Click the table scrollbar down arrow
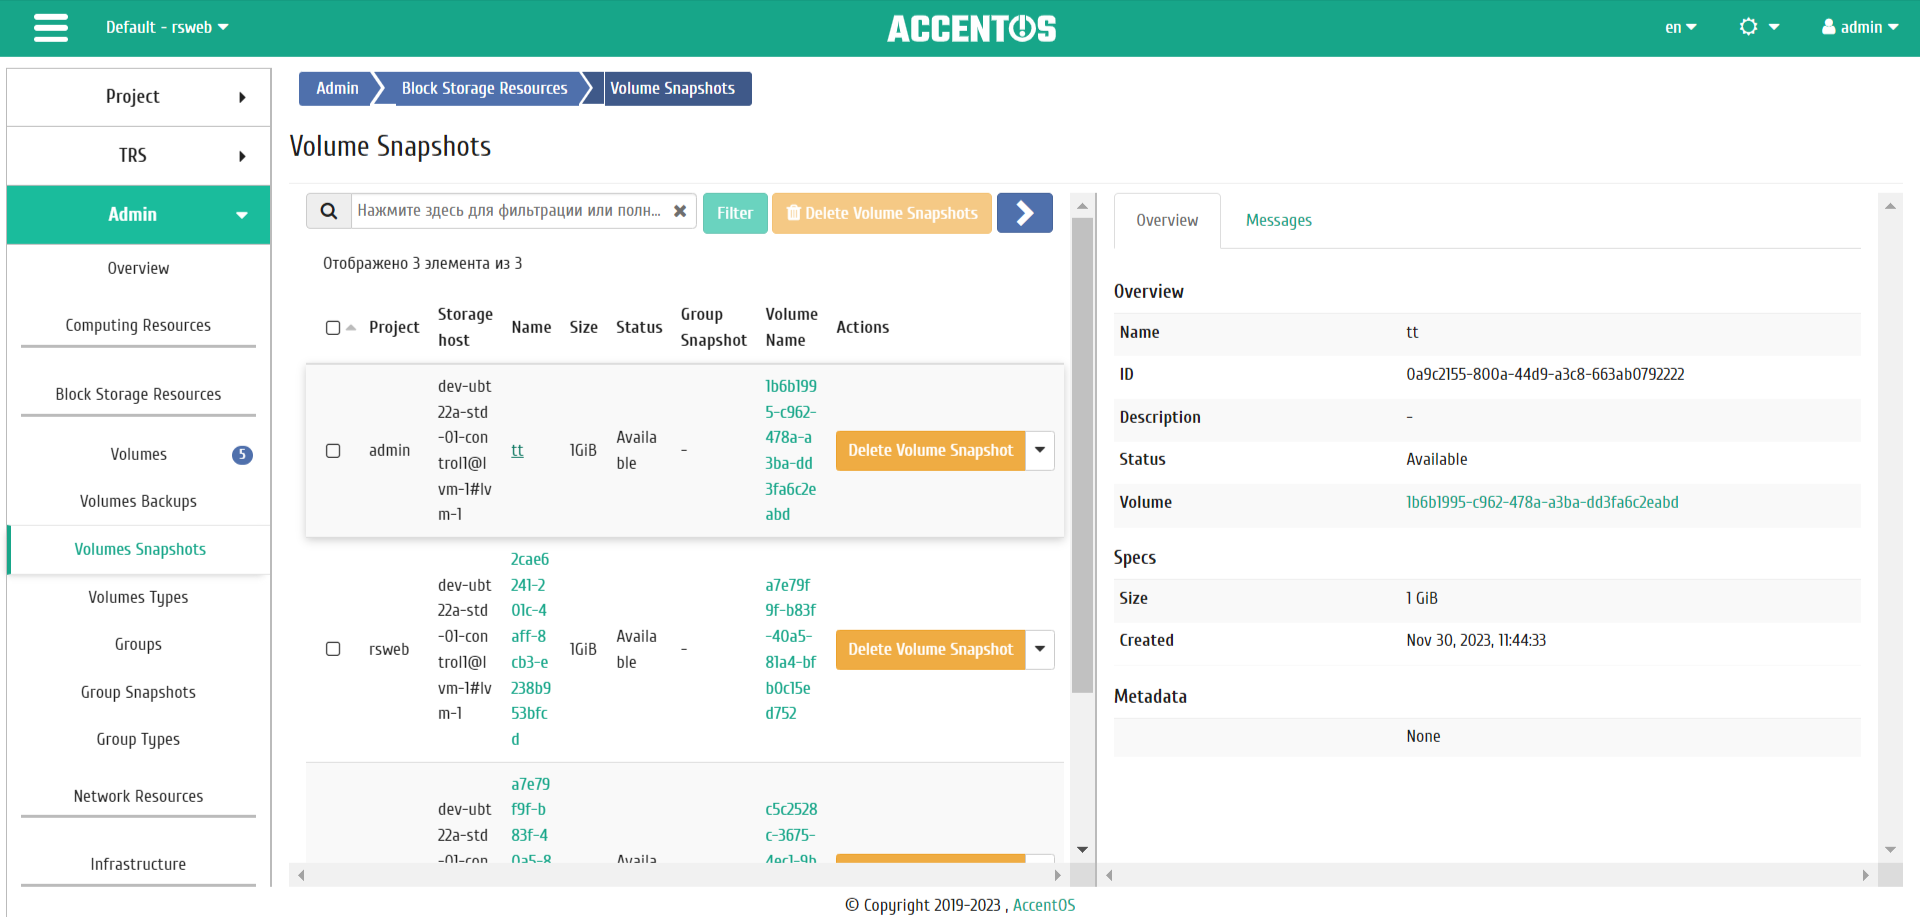1920x917 pixels. click(x=1082, y=850)
